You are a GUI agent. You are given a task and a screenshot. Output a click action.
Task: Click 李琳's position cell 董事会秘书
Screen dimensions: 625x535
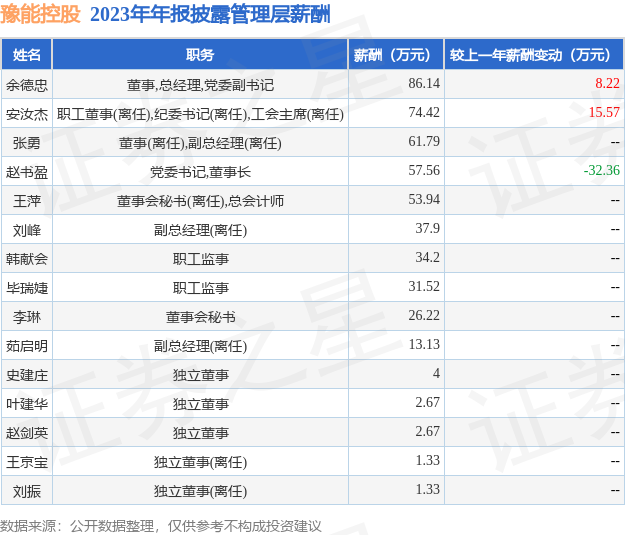[x=200, y=317]
